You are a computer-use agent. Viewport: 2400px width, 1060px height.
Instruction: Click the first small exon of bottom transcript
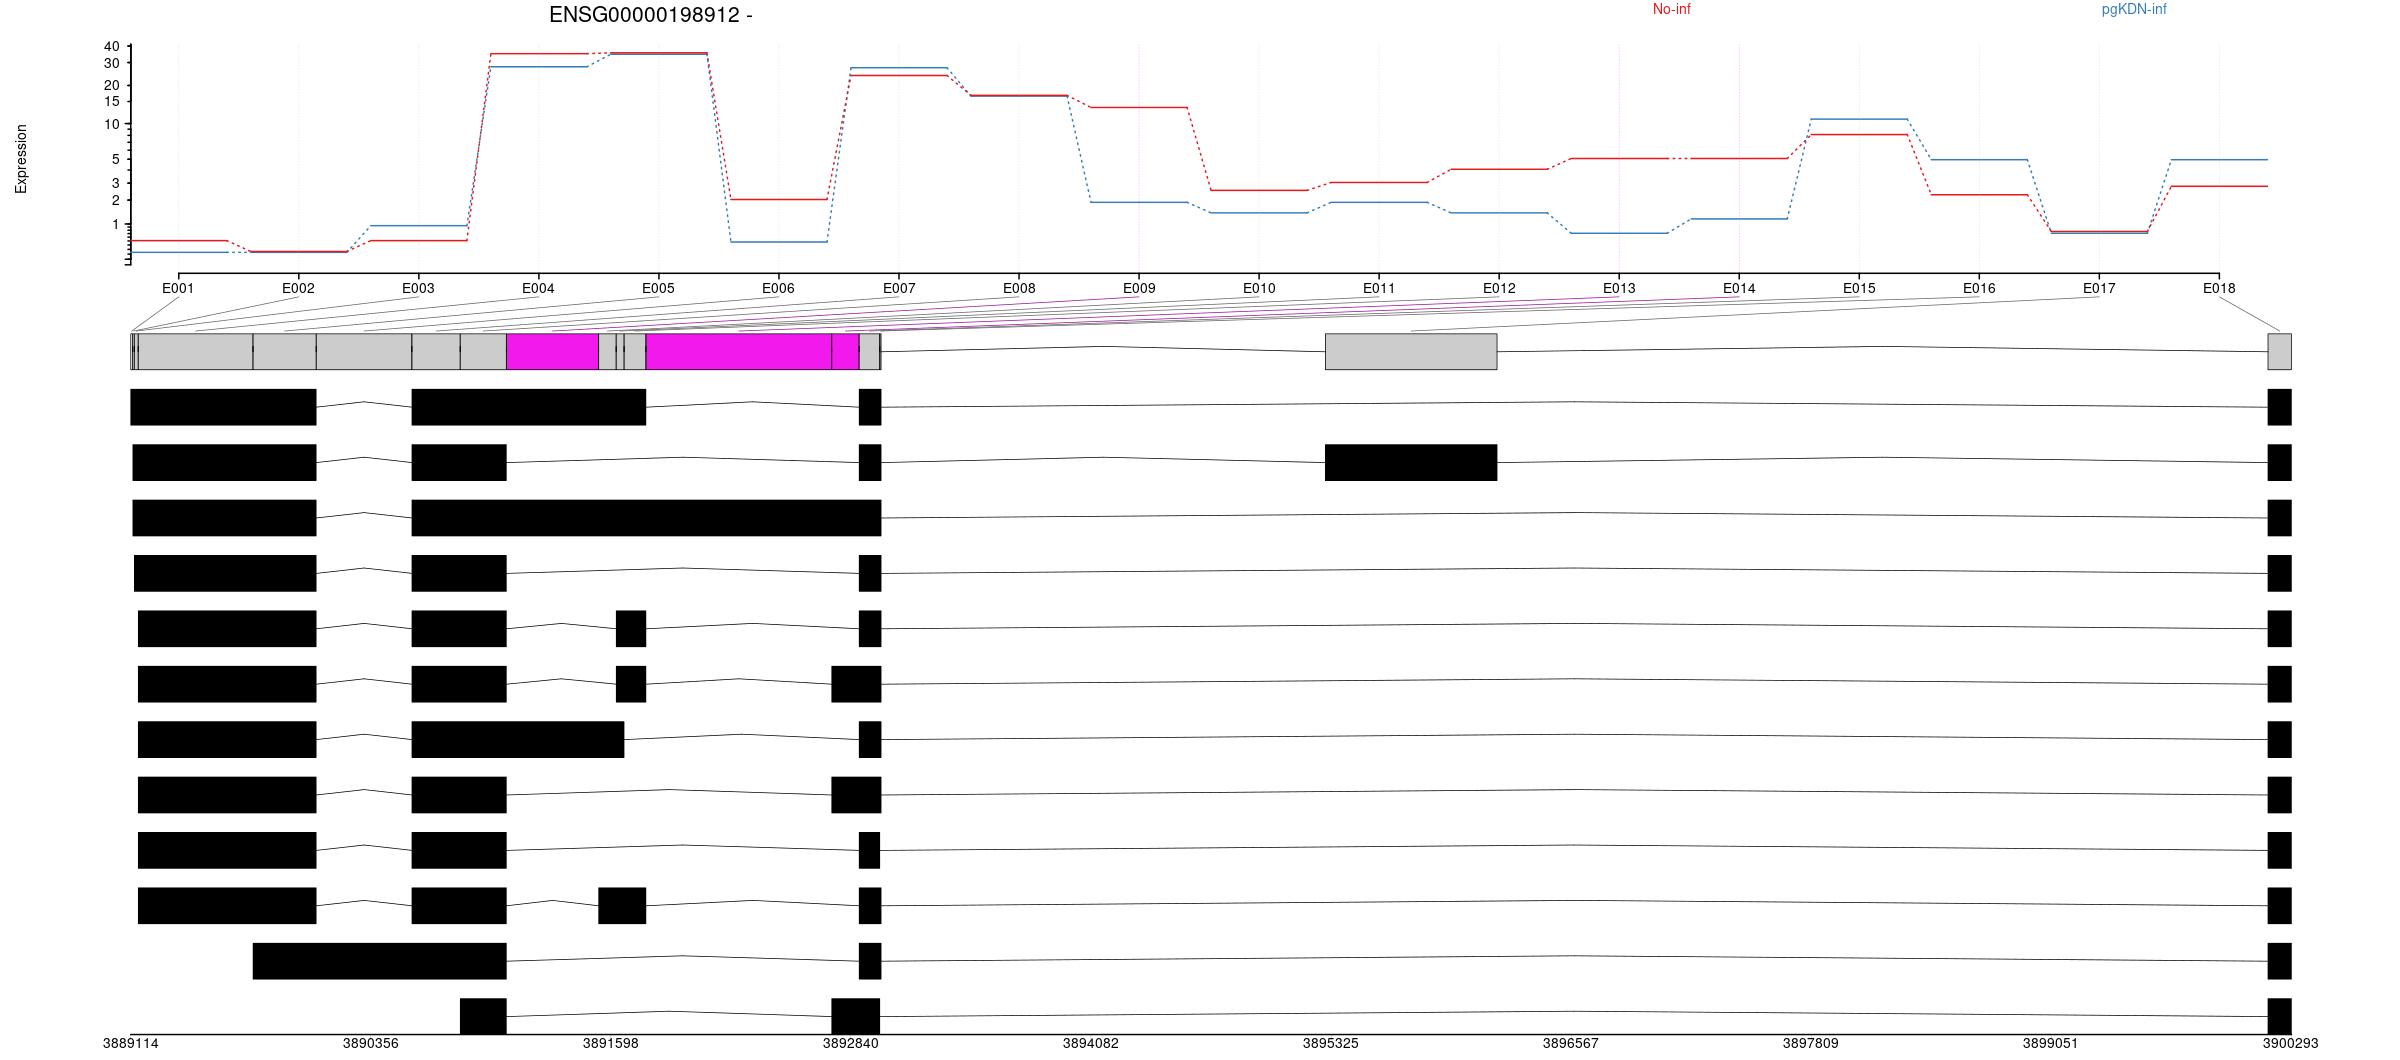click(x=483, y=1016)
